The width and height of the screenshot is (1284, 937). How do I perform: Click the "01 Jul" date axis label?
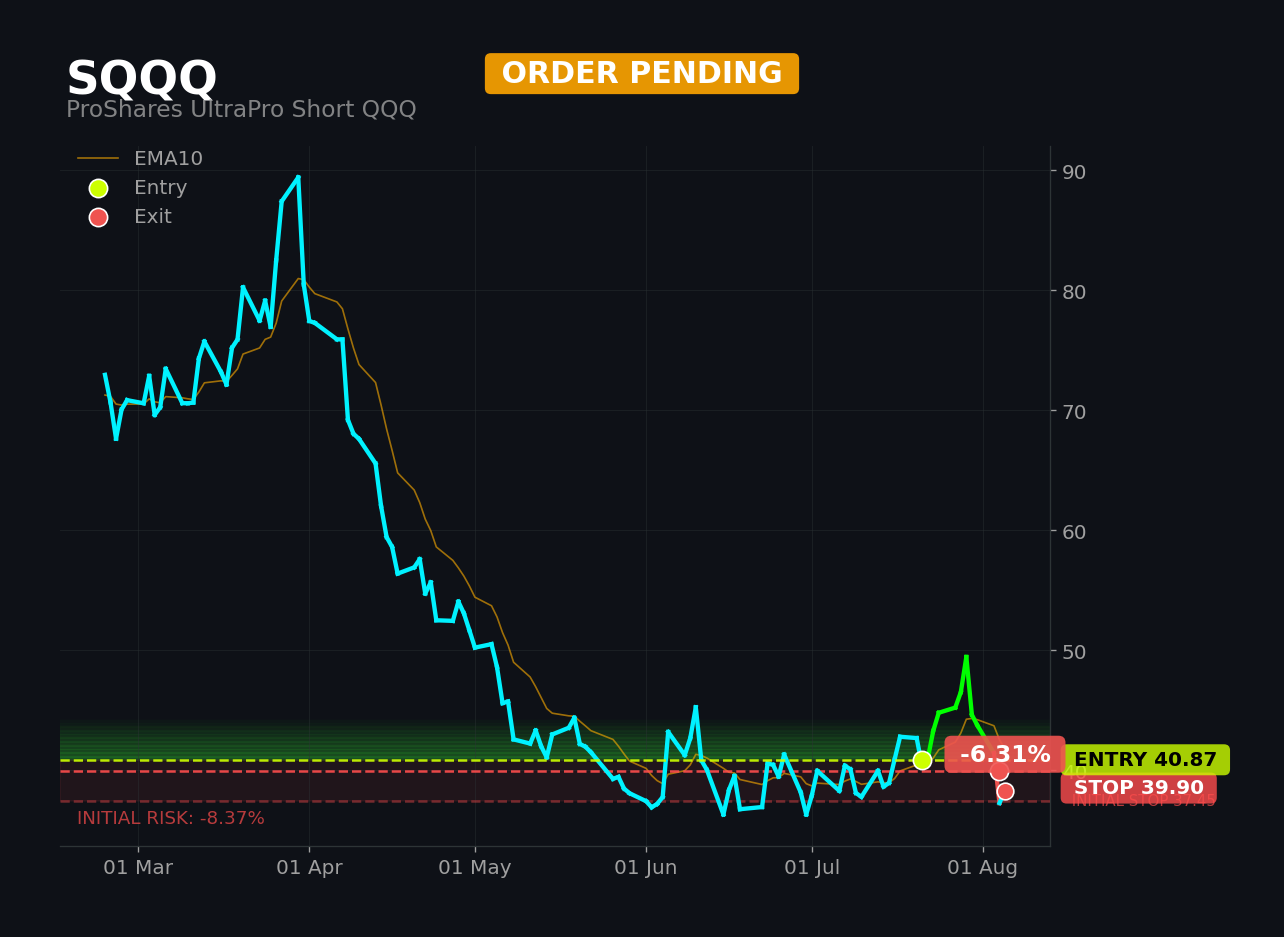[x=812, y=868]
